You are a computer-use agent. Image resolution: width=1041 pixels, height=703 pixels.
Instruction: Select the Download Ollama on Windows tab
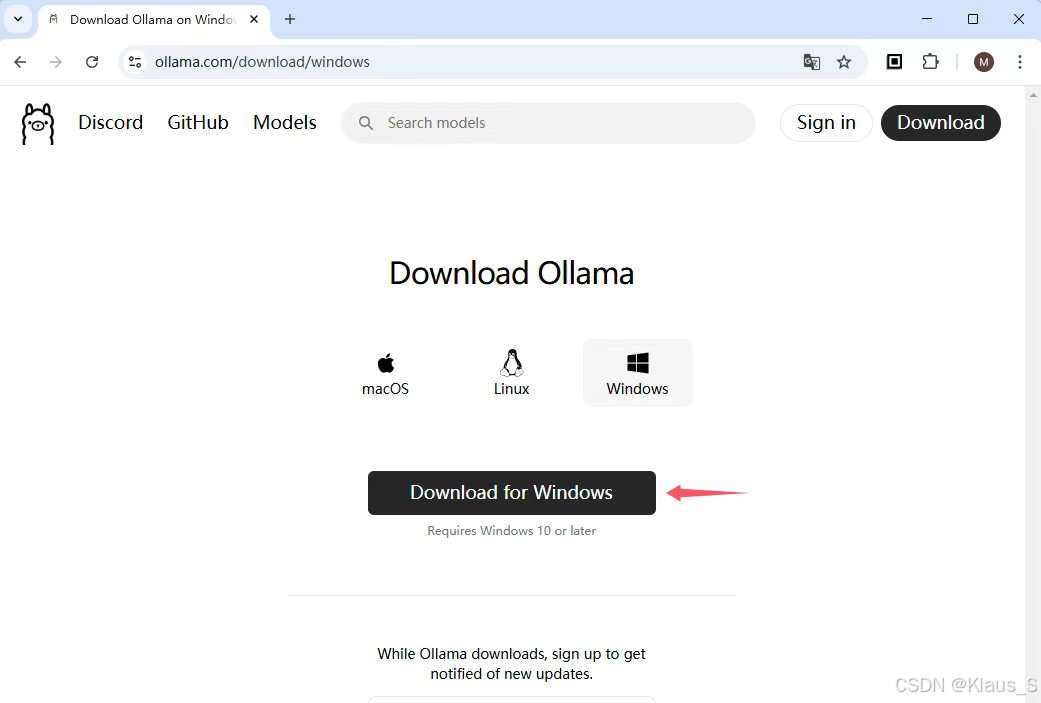(x=154, y=20)
